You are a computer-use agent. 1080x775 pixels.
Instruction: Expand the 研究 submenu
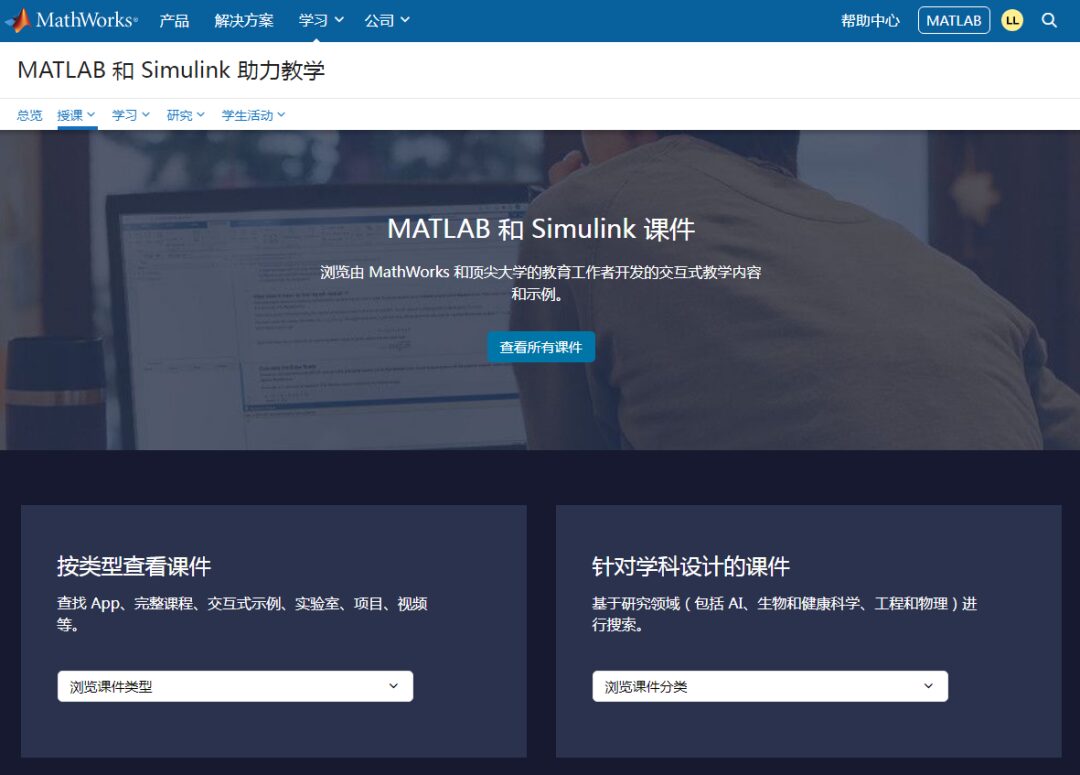point(185,115)
